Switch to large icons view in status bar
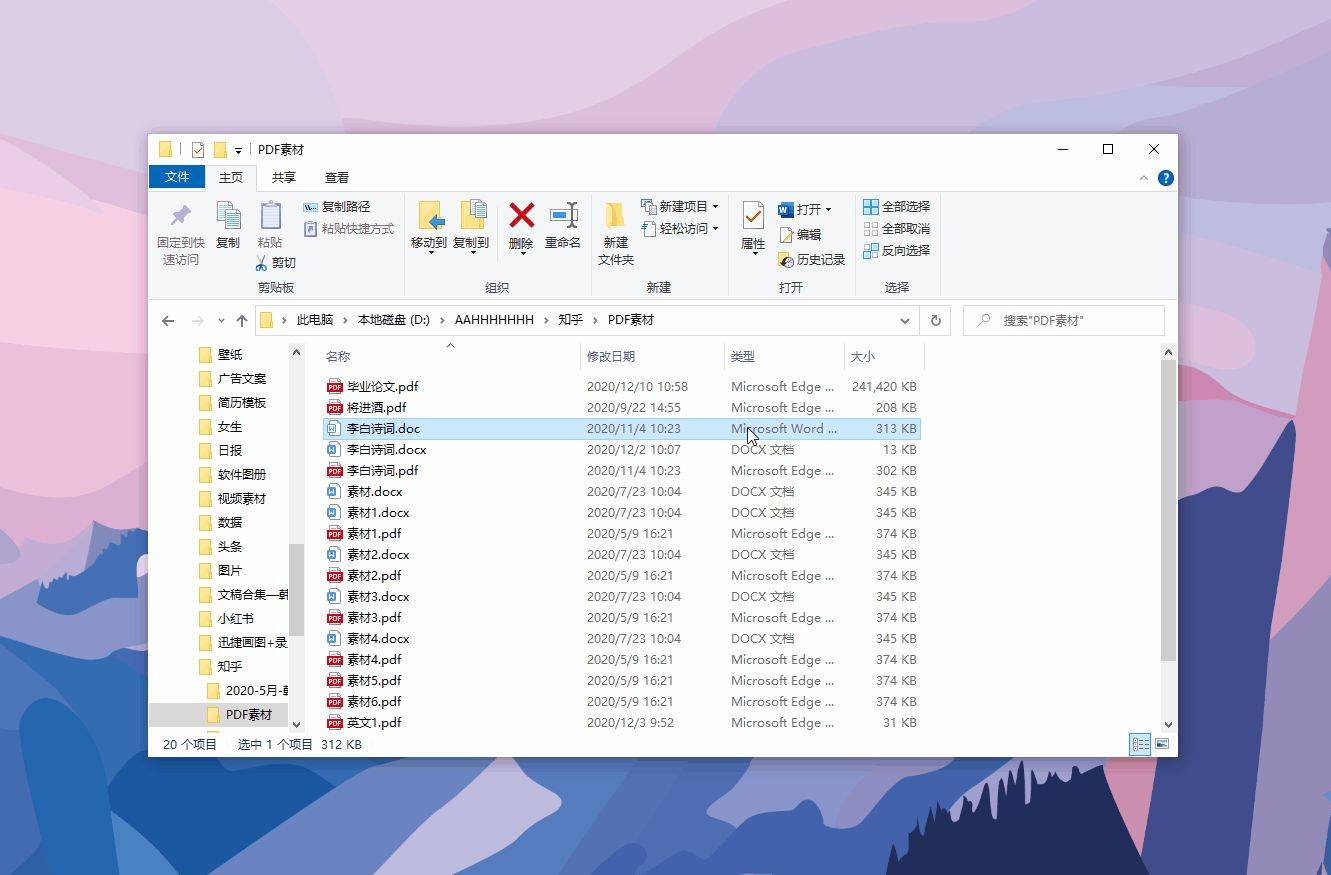 pyautogui.click(x=1161, y=744)
